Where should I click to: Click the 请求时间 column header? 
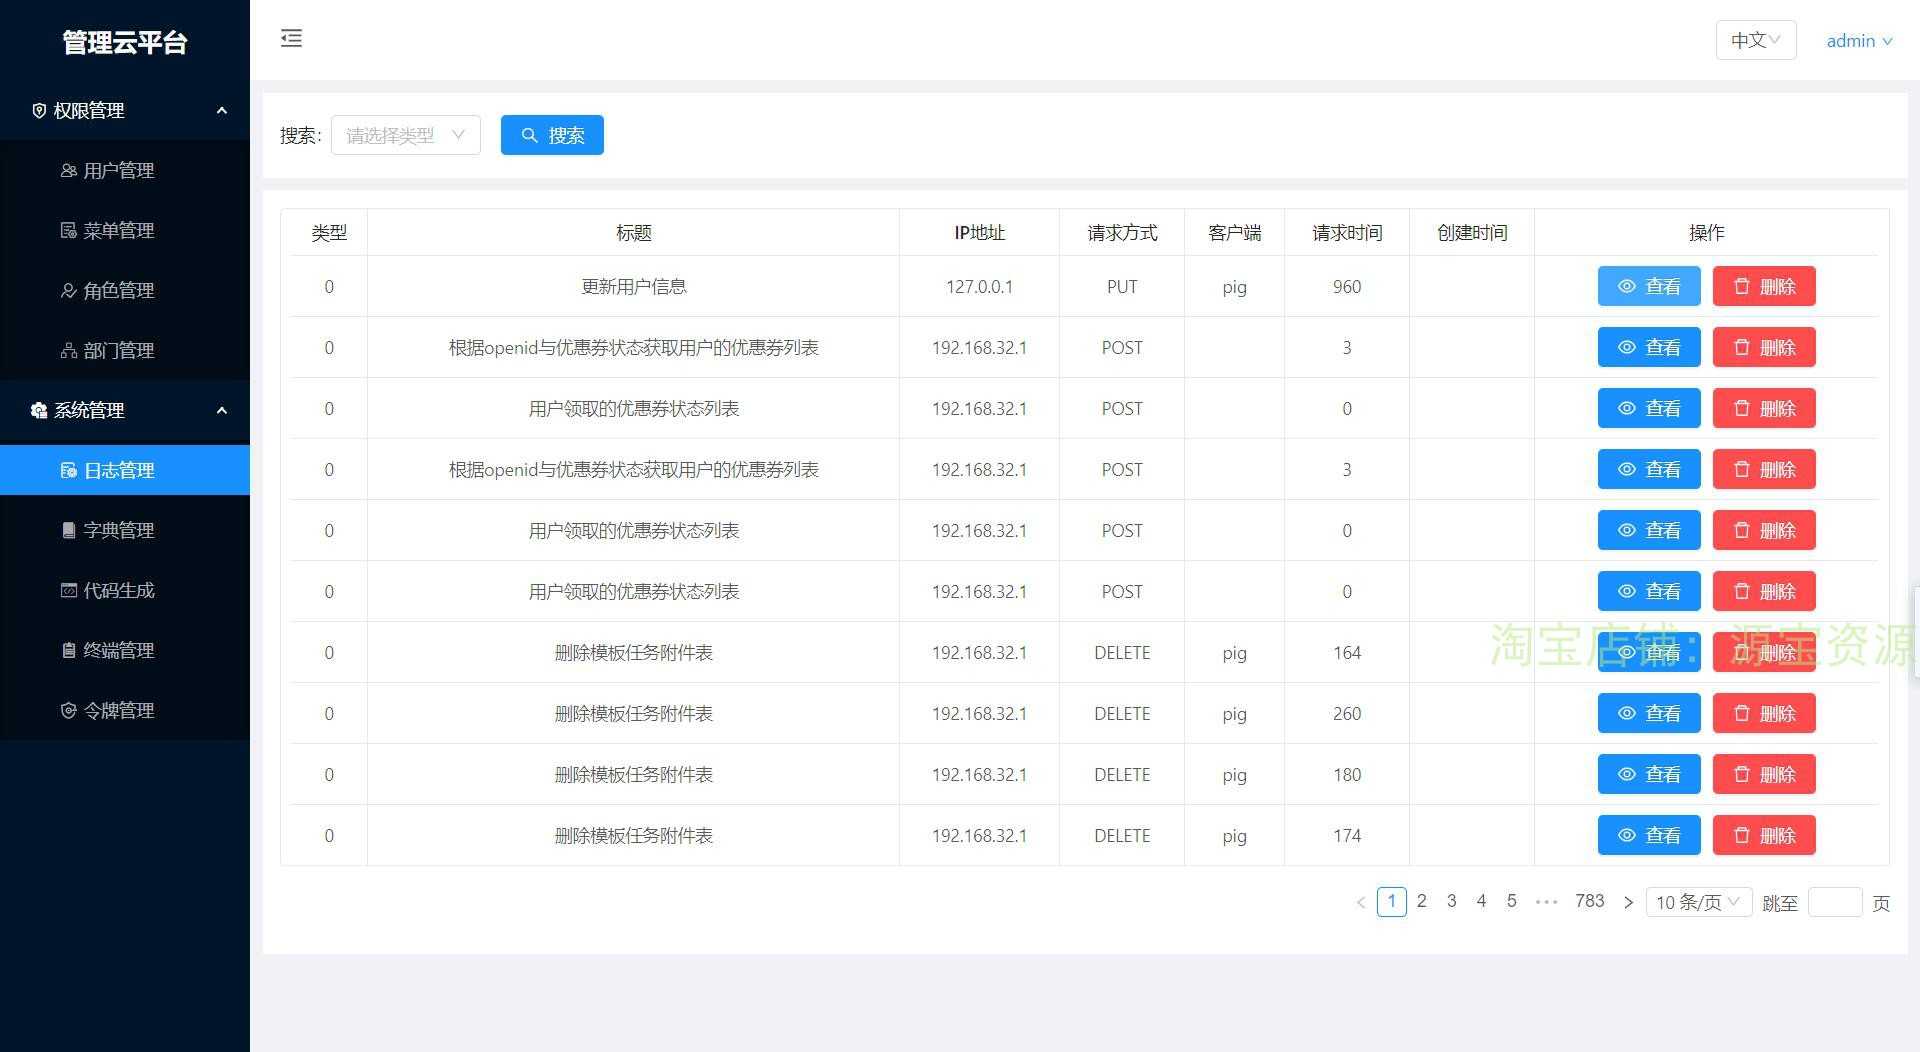pos(1347,232)
